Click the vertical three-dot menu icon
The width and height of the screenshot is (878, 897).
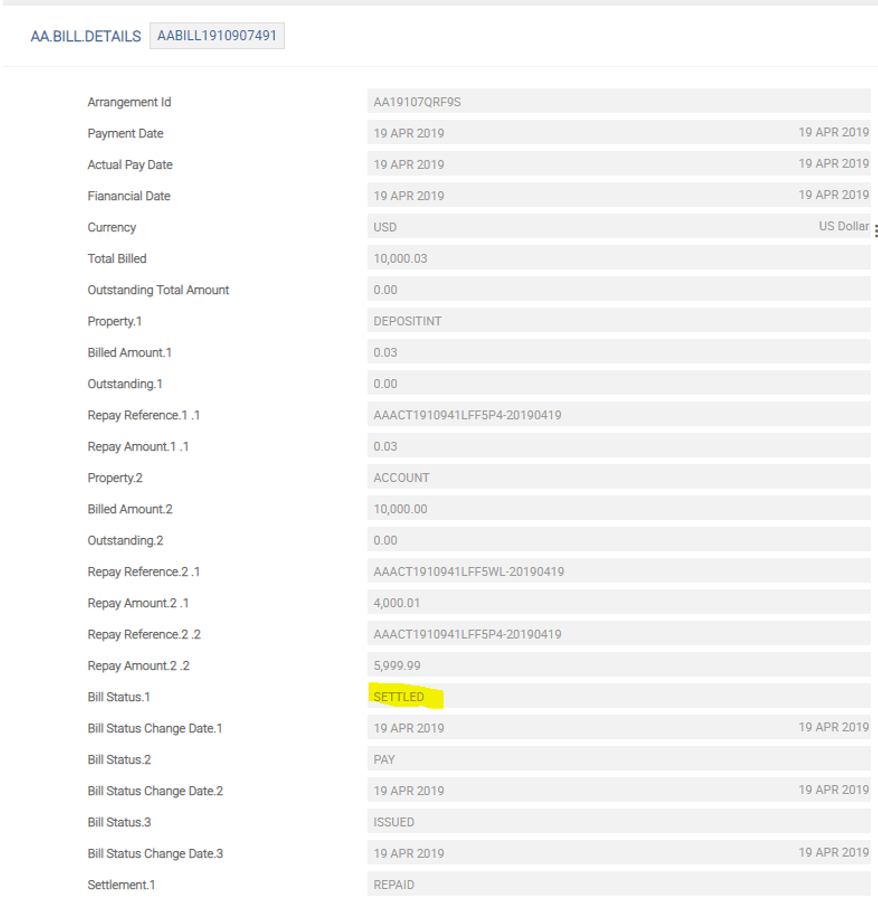click(875, 231)
